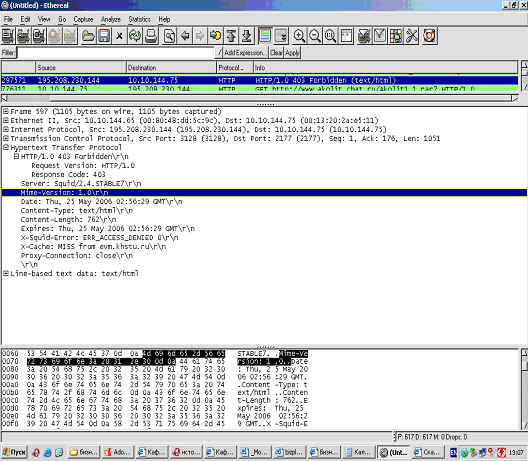Click the taskbar clock showing 13:07
The image size is (528, 461).
click(x=516, y=452)
